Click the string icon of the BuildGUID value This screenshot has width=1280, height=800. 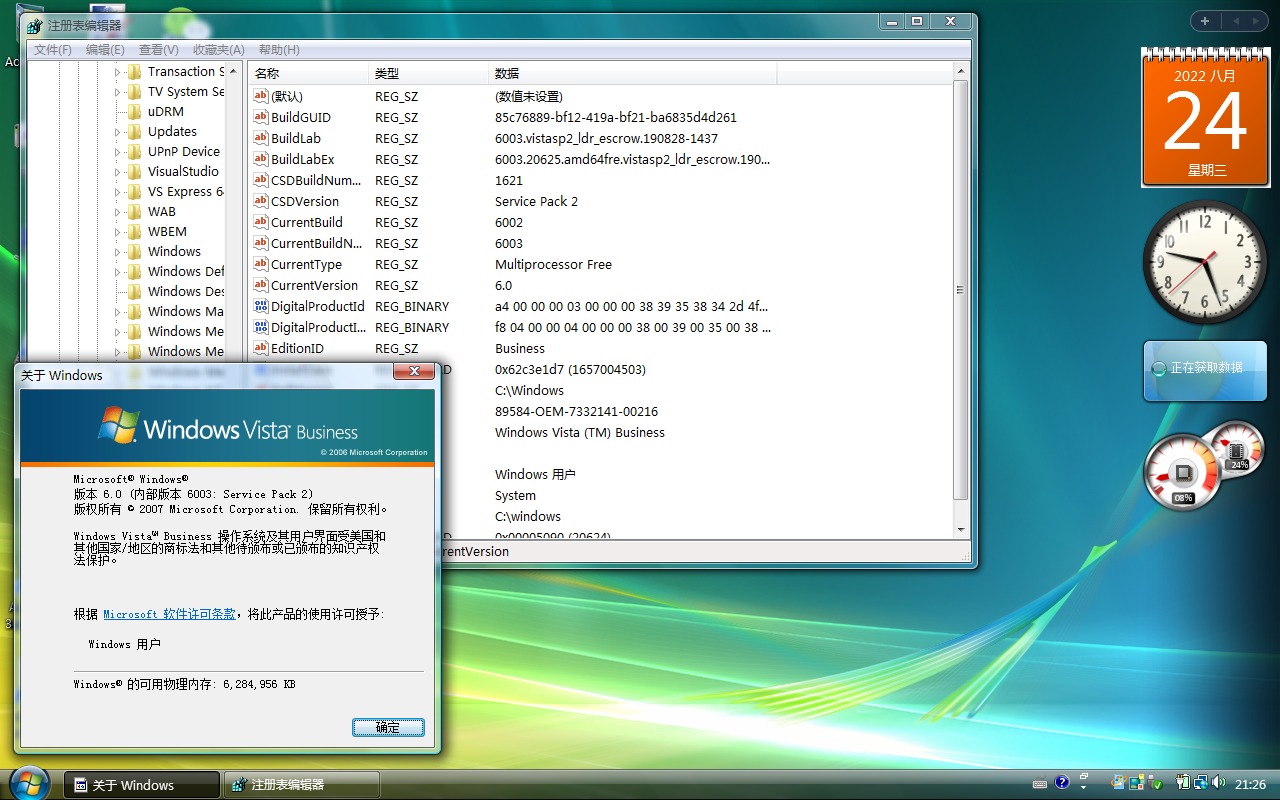[x=261, y=117]
